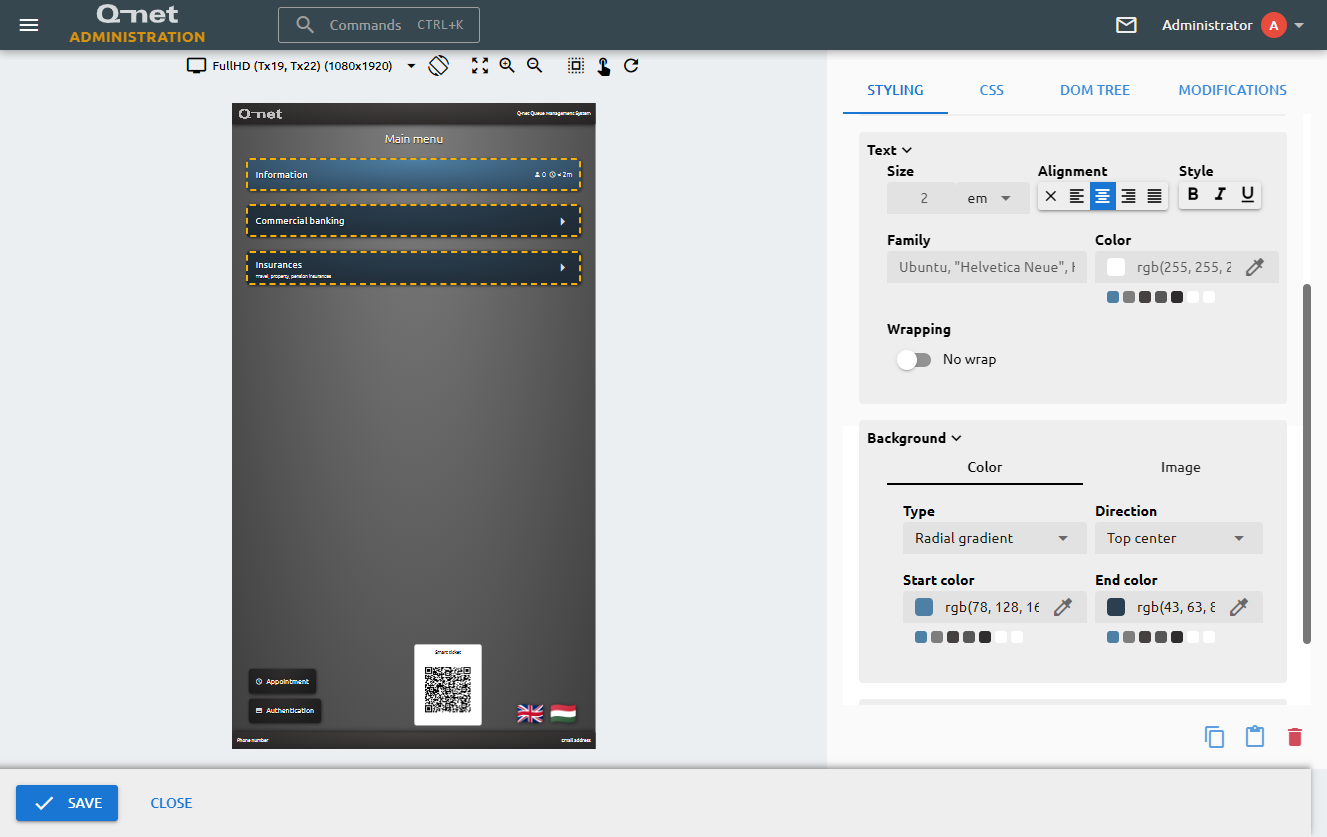Toggle bold text style

point(1193,194)
